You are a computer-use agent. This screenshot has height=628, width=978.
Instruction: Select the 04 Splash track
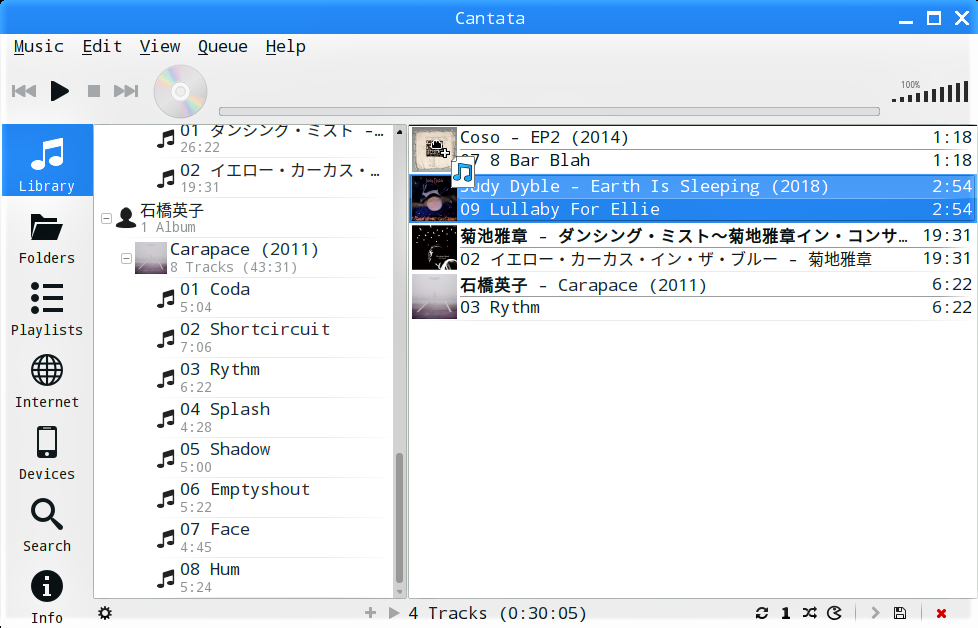[271, 418]
